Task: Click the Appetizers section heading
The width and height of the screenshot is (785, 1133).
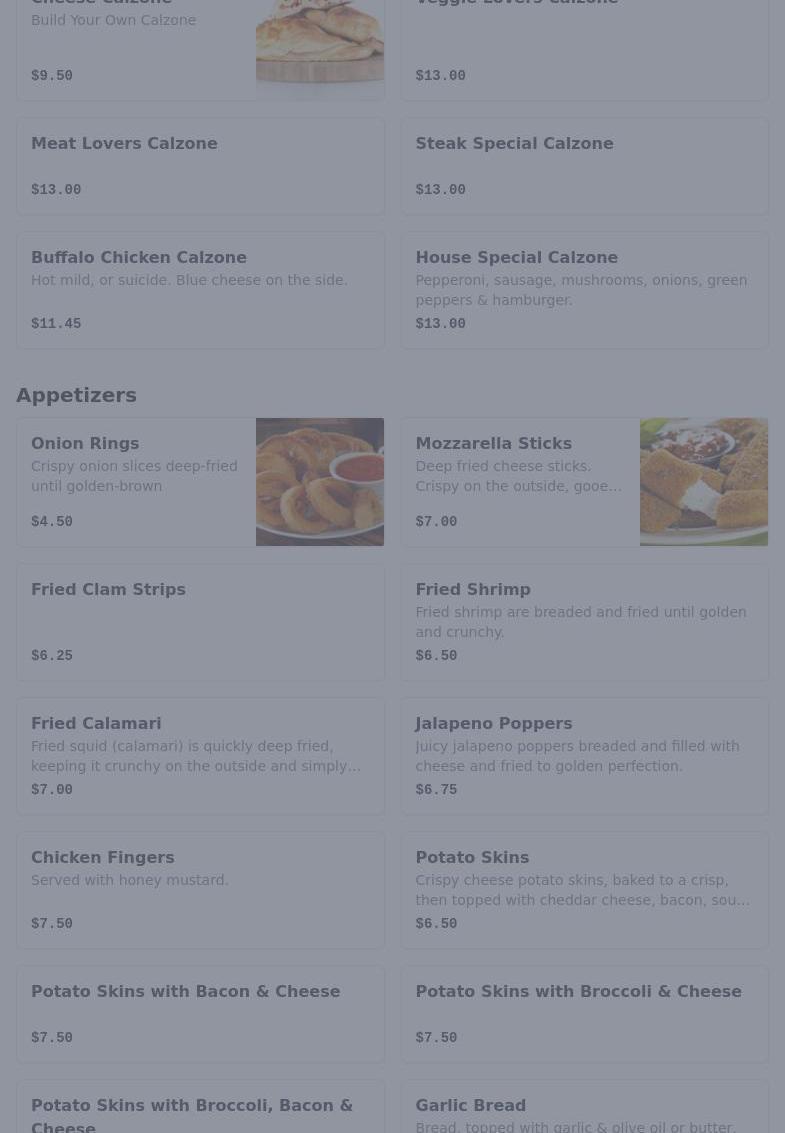Action: pyautogui.click(x=76, y=395)
